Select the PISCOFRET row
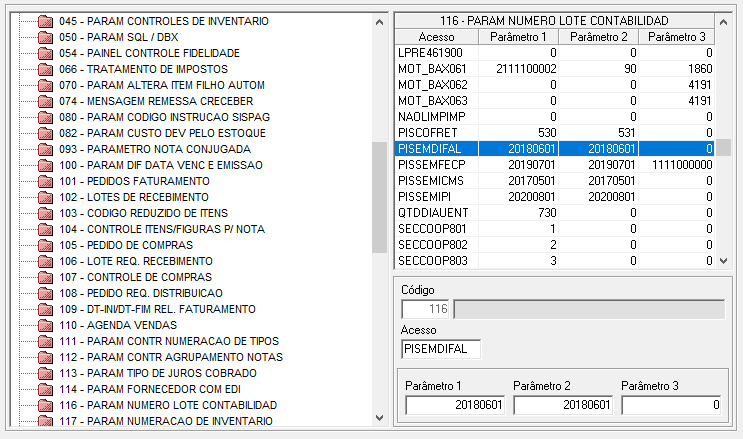The image size is (743, 439). (554, 133)
